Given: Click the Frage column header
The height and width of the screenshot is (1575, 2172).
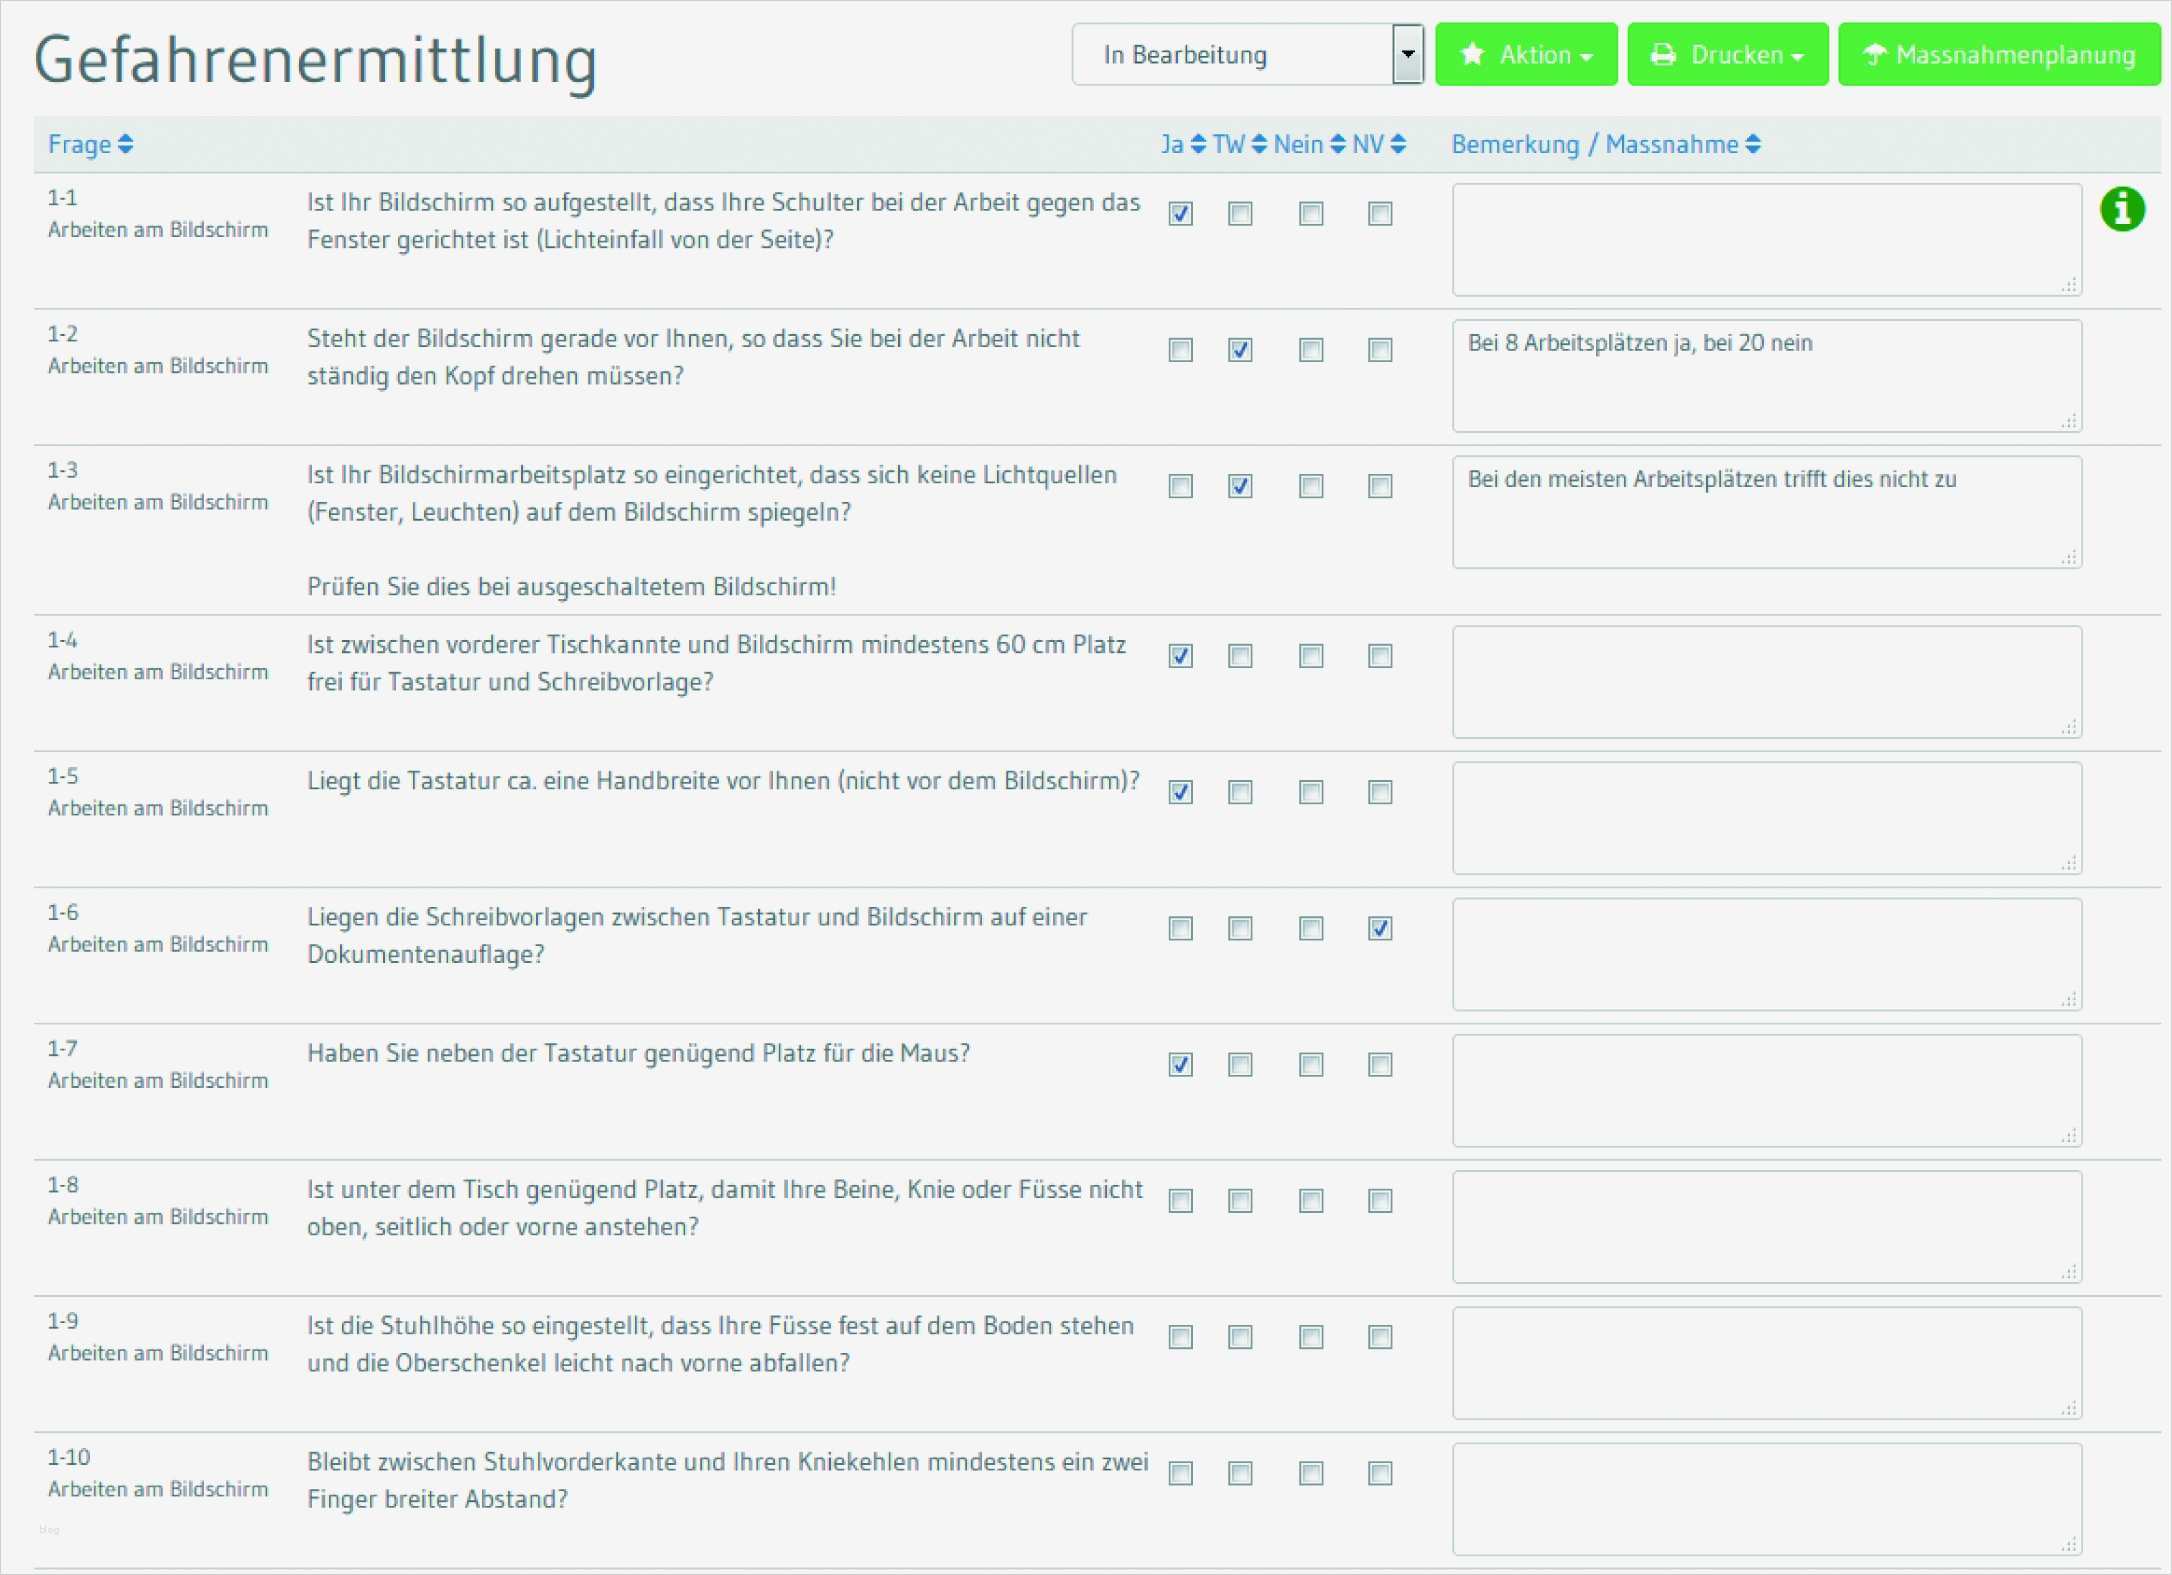Looking at the screenshot, I should pos(79,145).
